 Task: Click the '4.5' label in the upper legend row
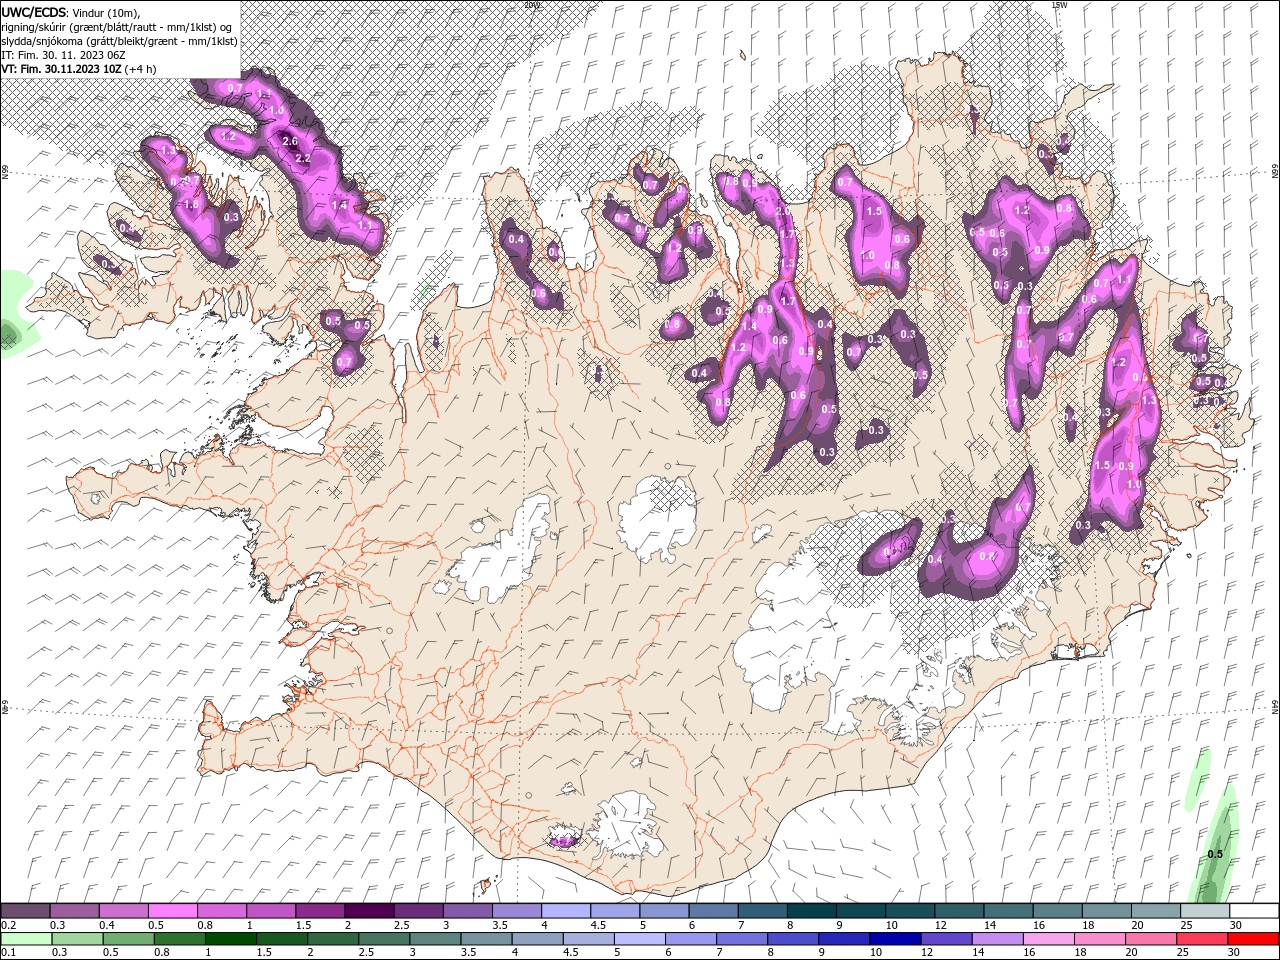pos(598,925)
